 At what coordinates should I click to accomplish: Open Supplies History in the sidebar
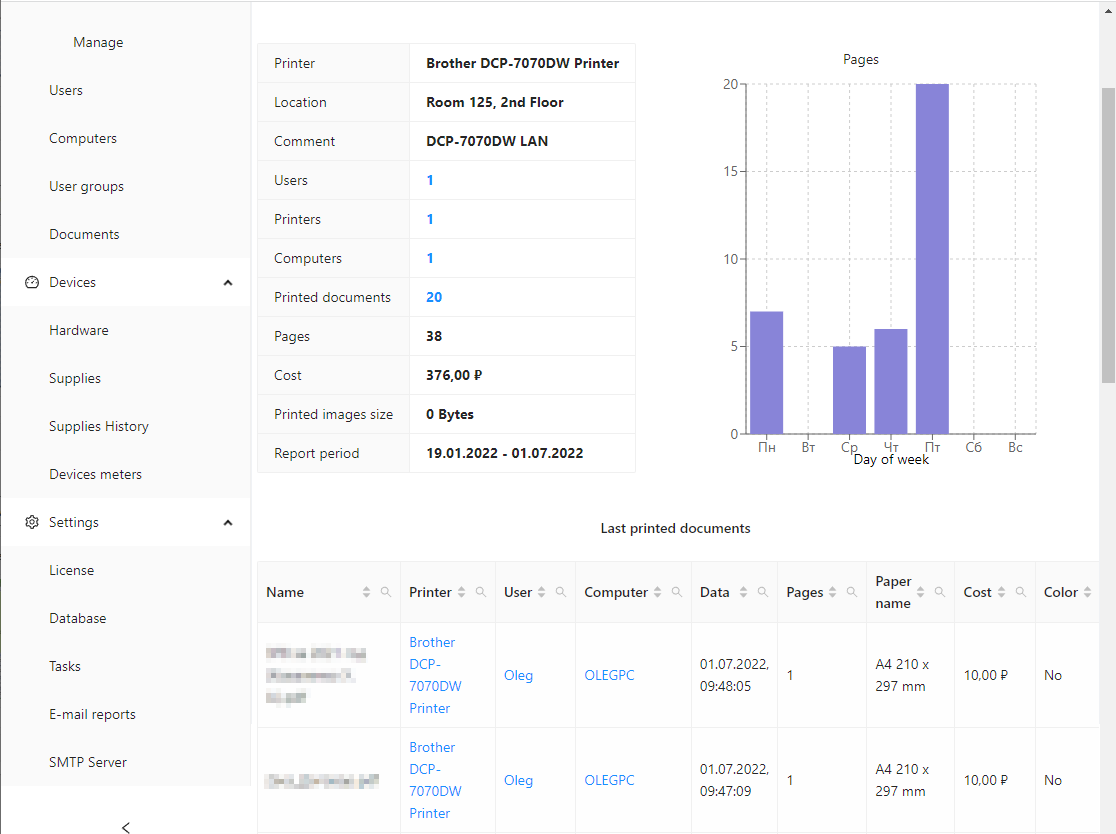(x=99, y=426)
